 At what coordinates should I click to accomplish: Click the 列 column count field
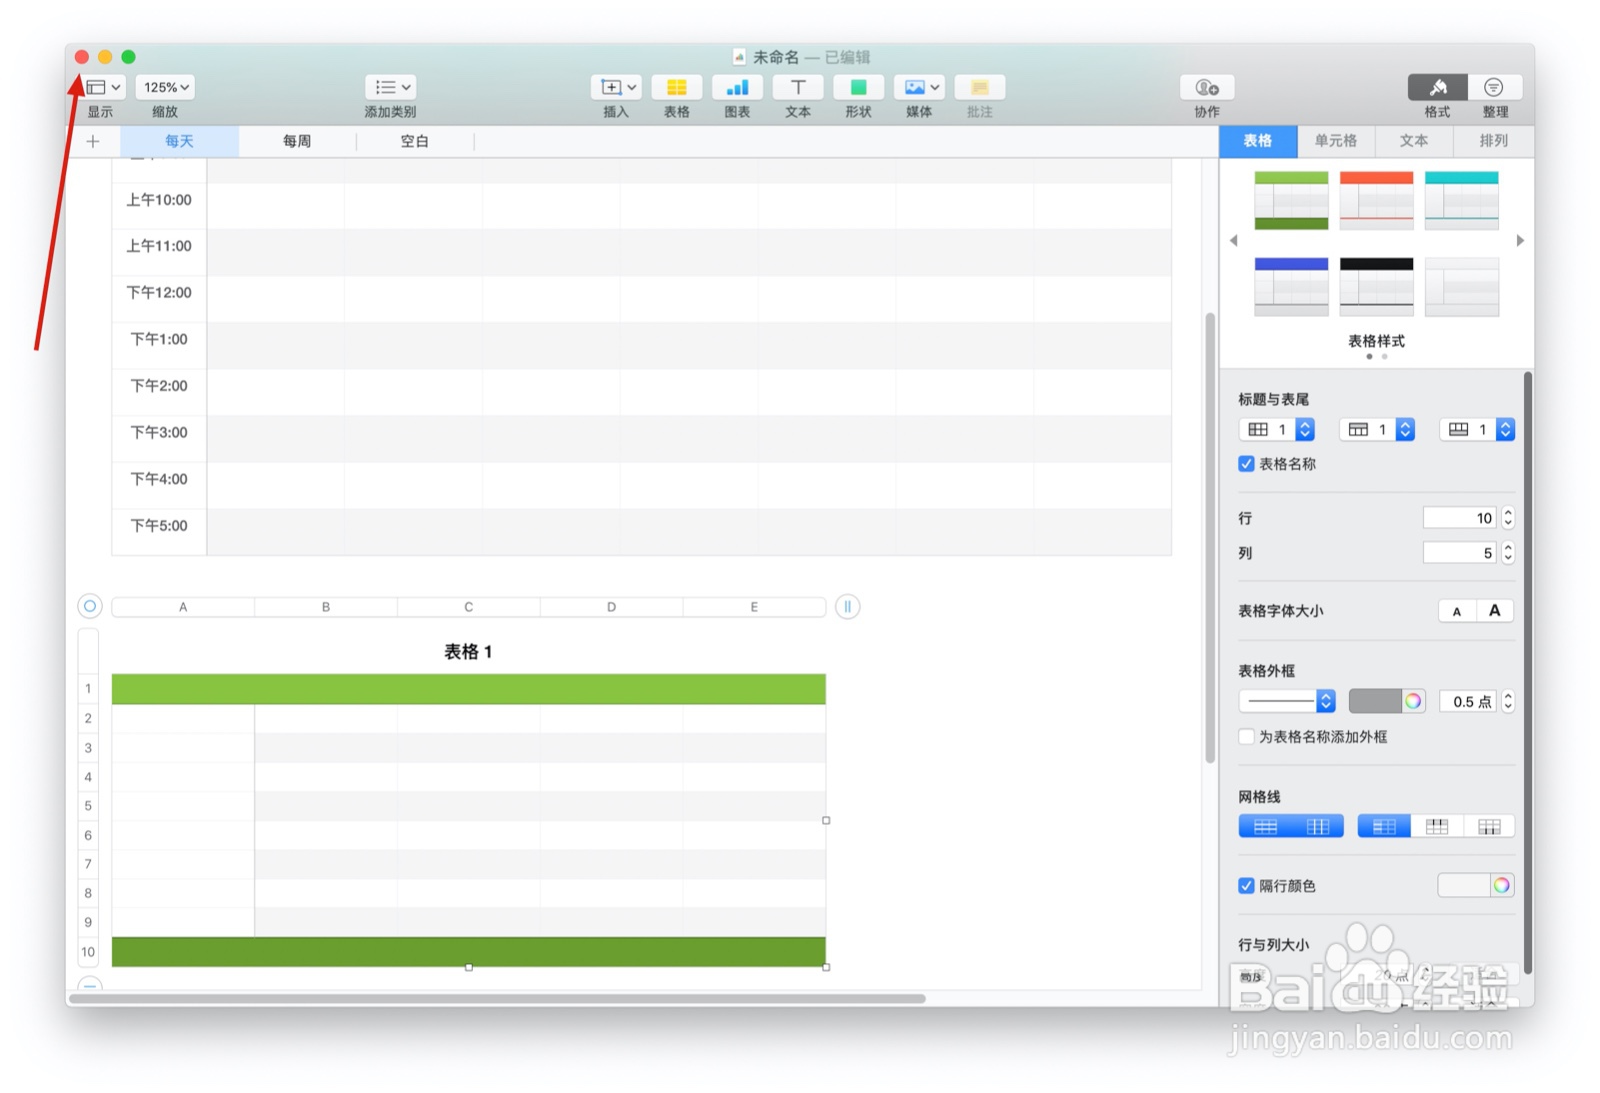[1460, 553]
